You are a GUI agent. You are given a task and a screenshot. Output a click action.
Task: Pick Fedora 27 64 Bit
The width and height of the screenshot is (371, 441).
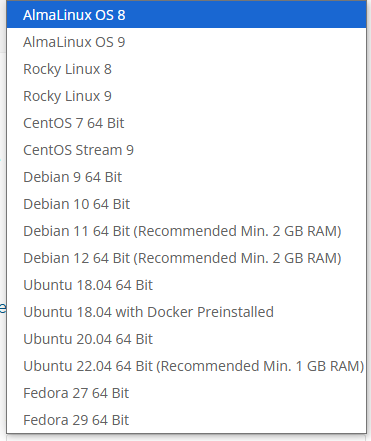[186, 393]
